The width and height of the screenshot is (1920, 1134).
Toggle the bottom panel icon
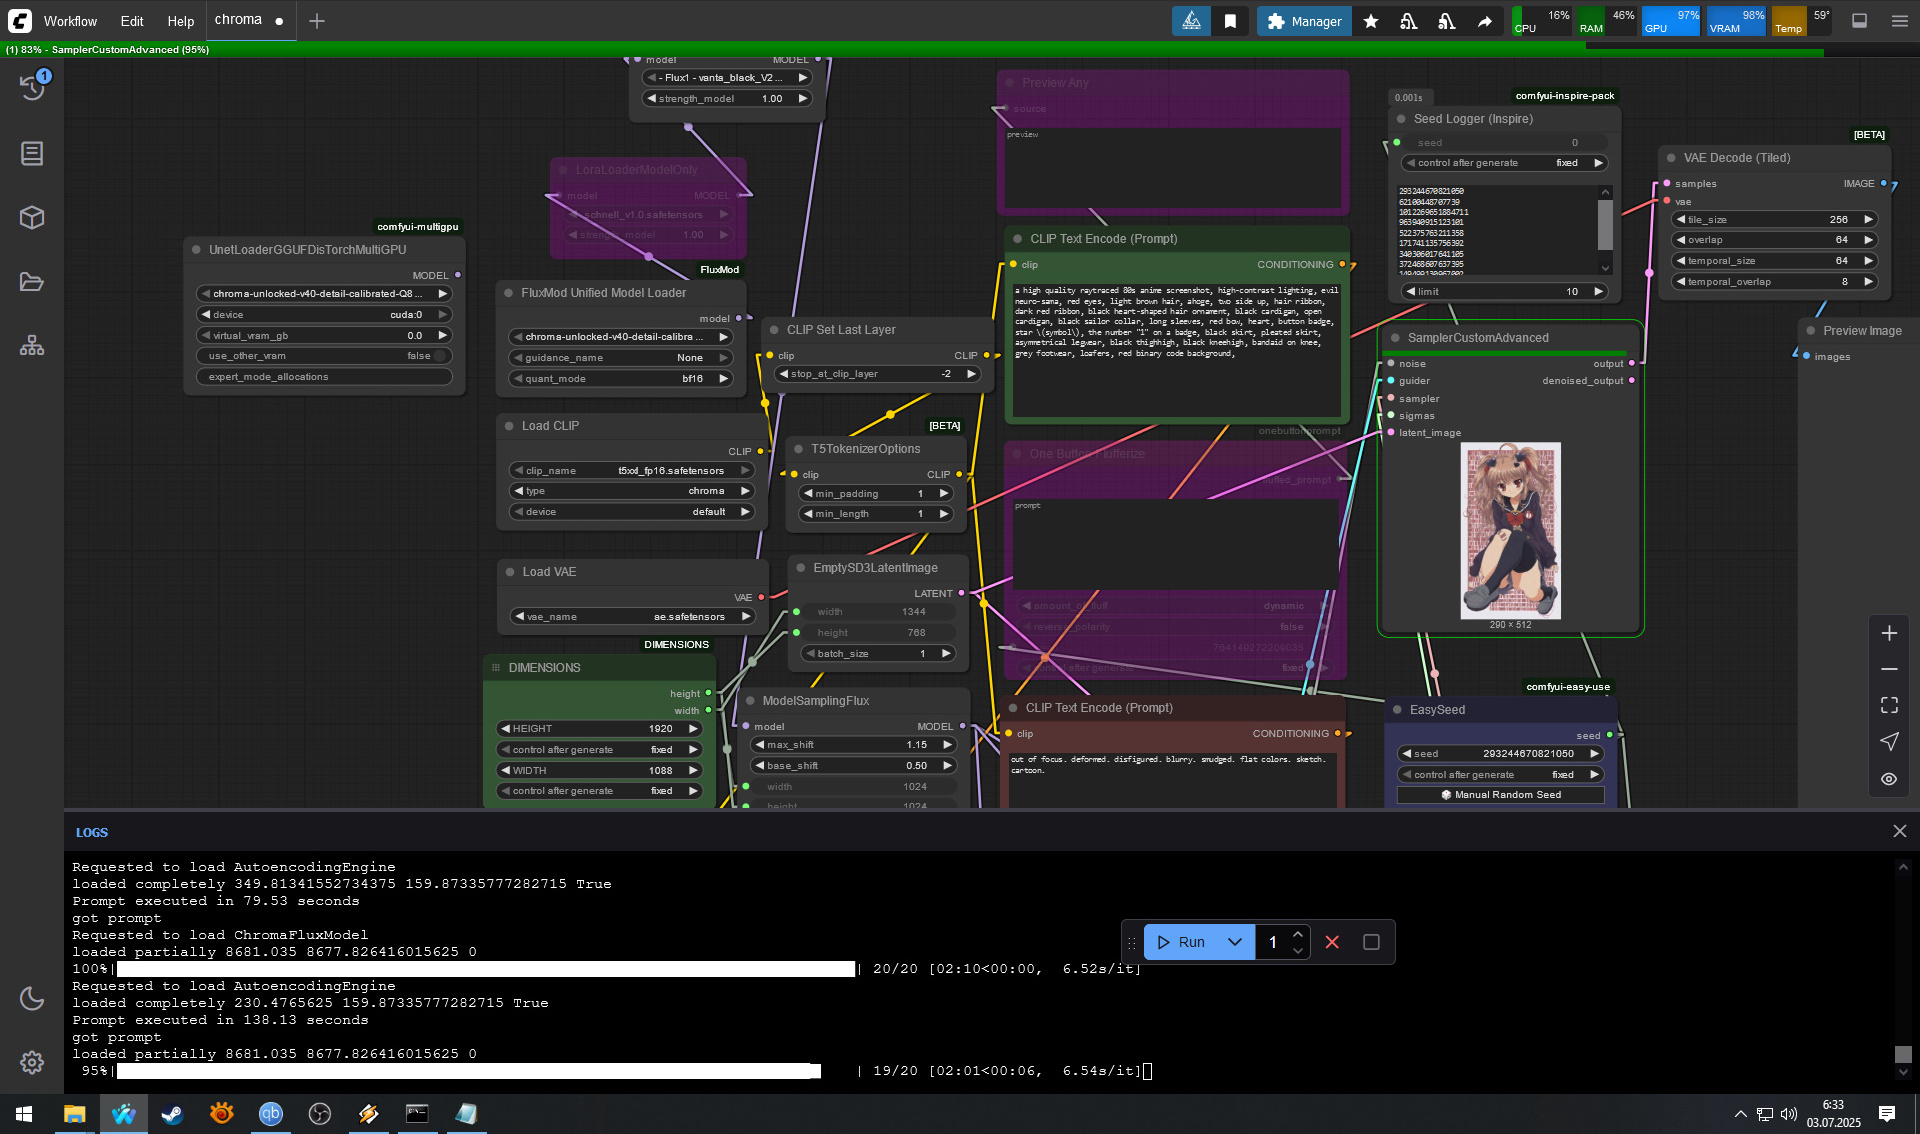(1860, 21)
